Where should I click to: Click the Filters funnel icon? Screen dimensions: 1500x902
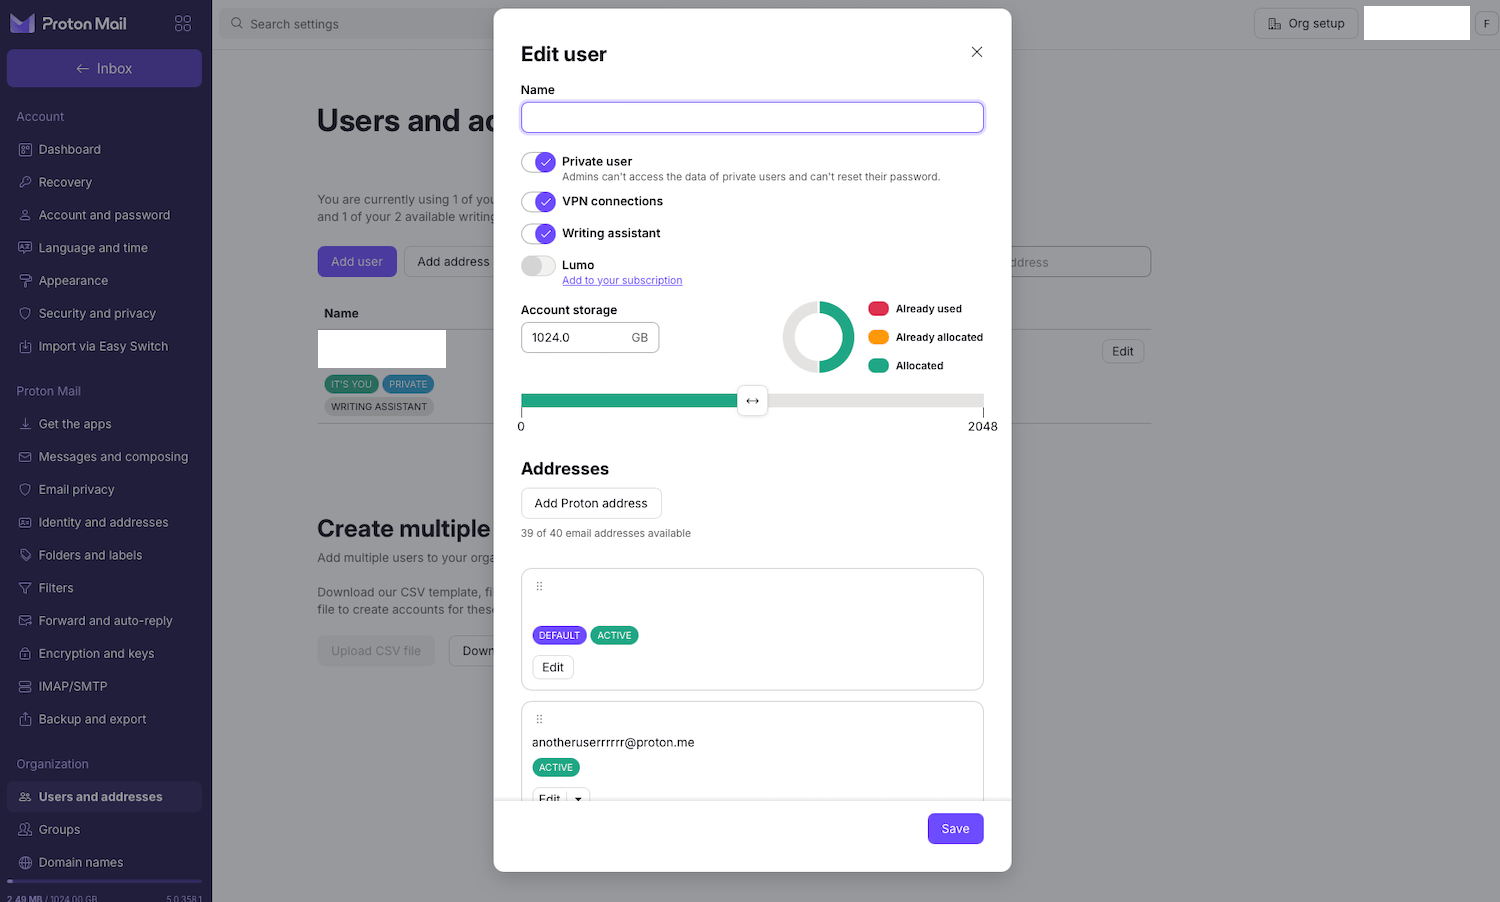26,588
